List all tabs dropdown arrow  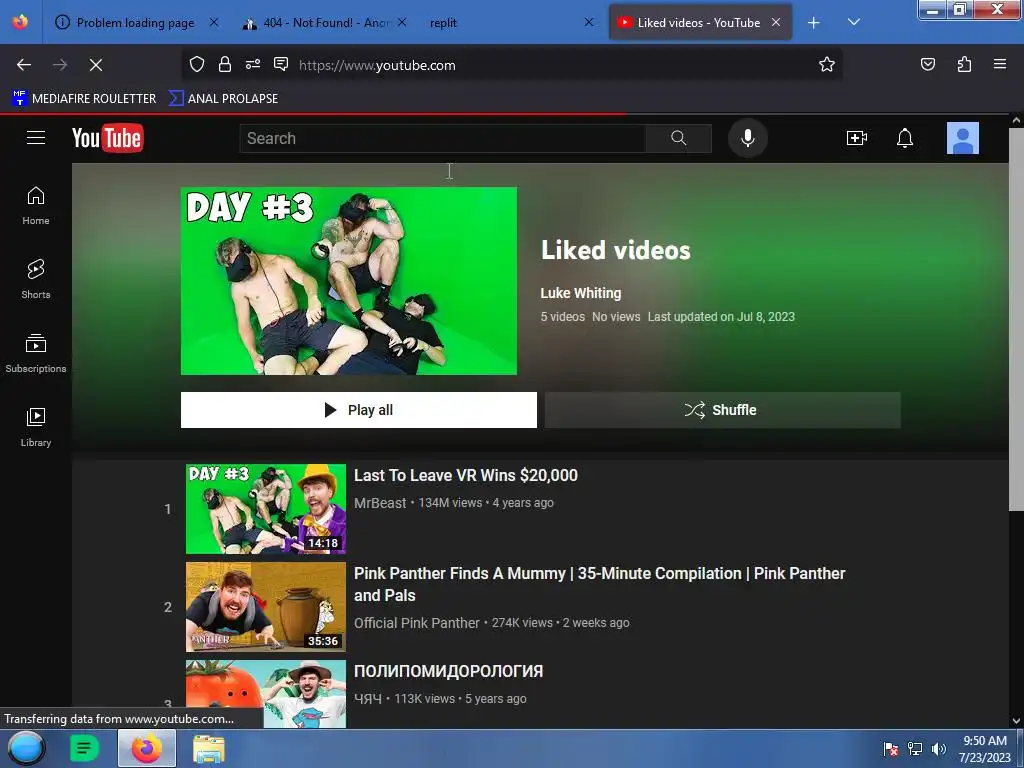(x=854, y=22)
